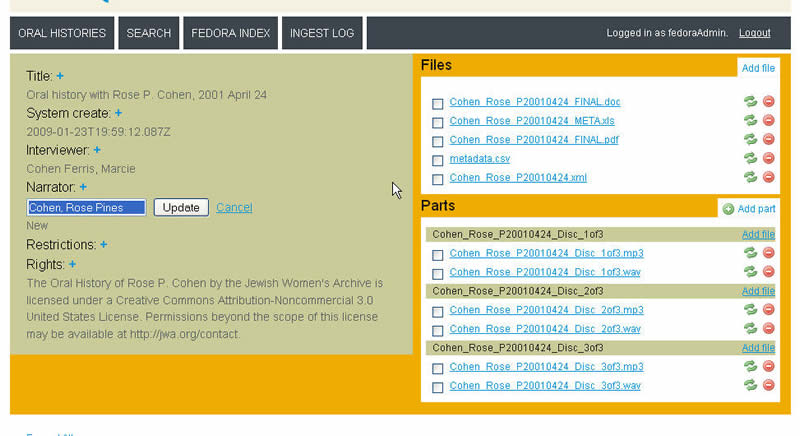Check the Cohen_Rose_P20010424_FINAL.doc checkbox

point(437,104)
